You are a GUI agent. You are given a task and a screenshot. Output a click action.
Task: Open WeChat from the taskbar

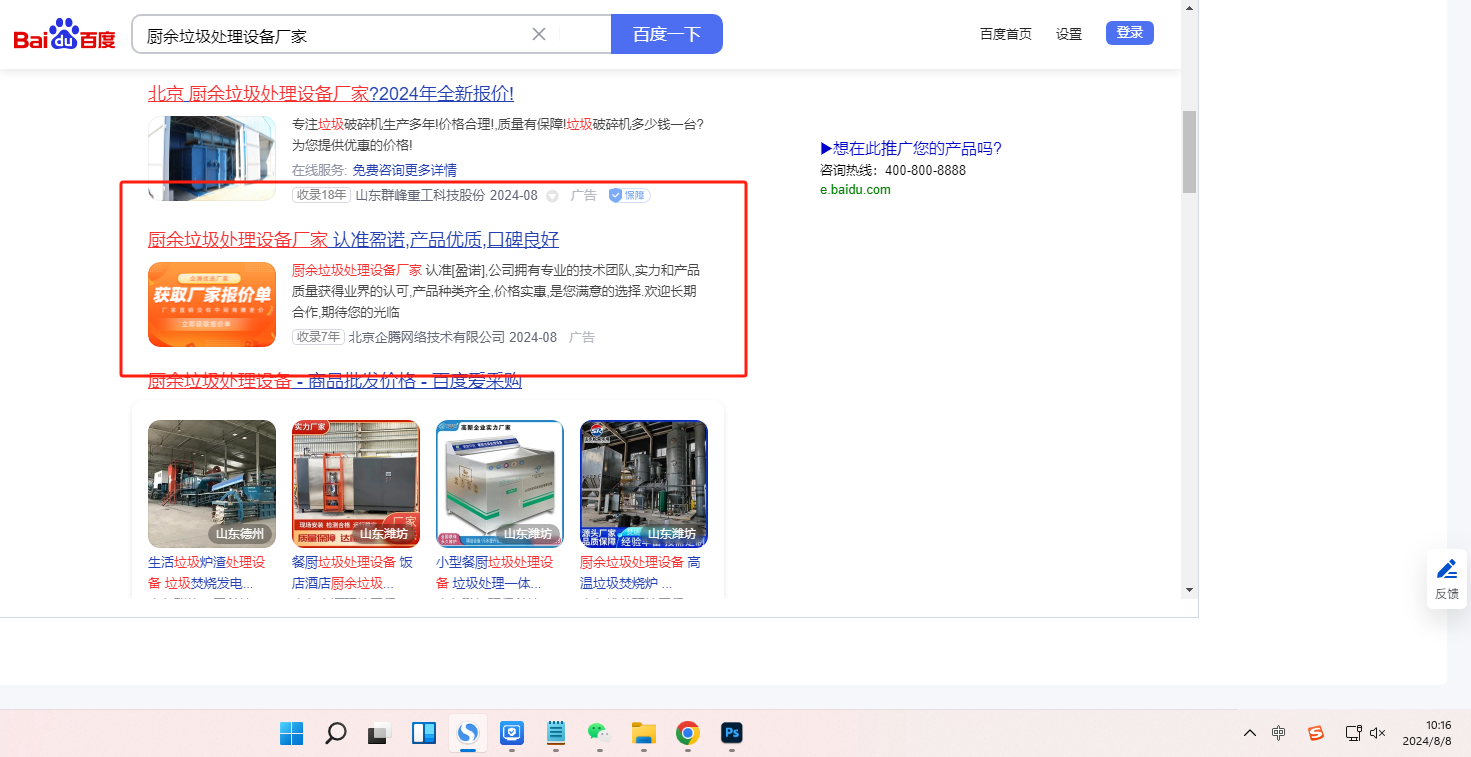(598, 733)
